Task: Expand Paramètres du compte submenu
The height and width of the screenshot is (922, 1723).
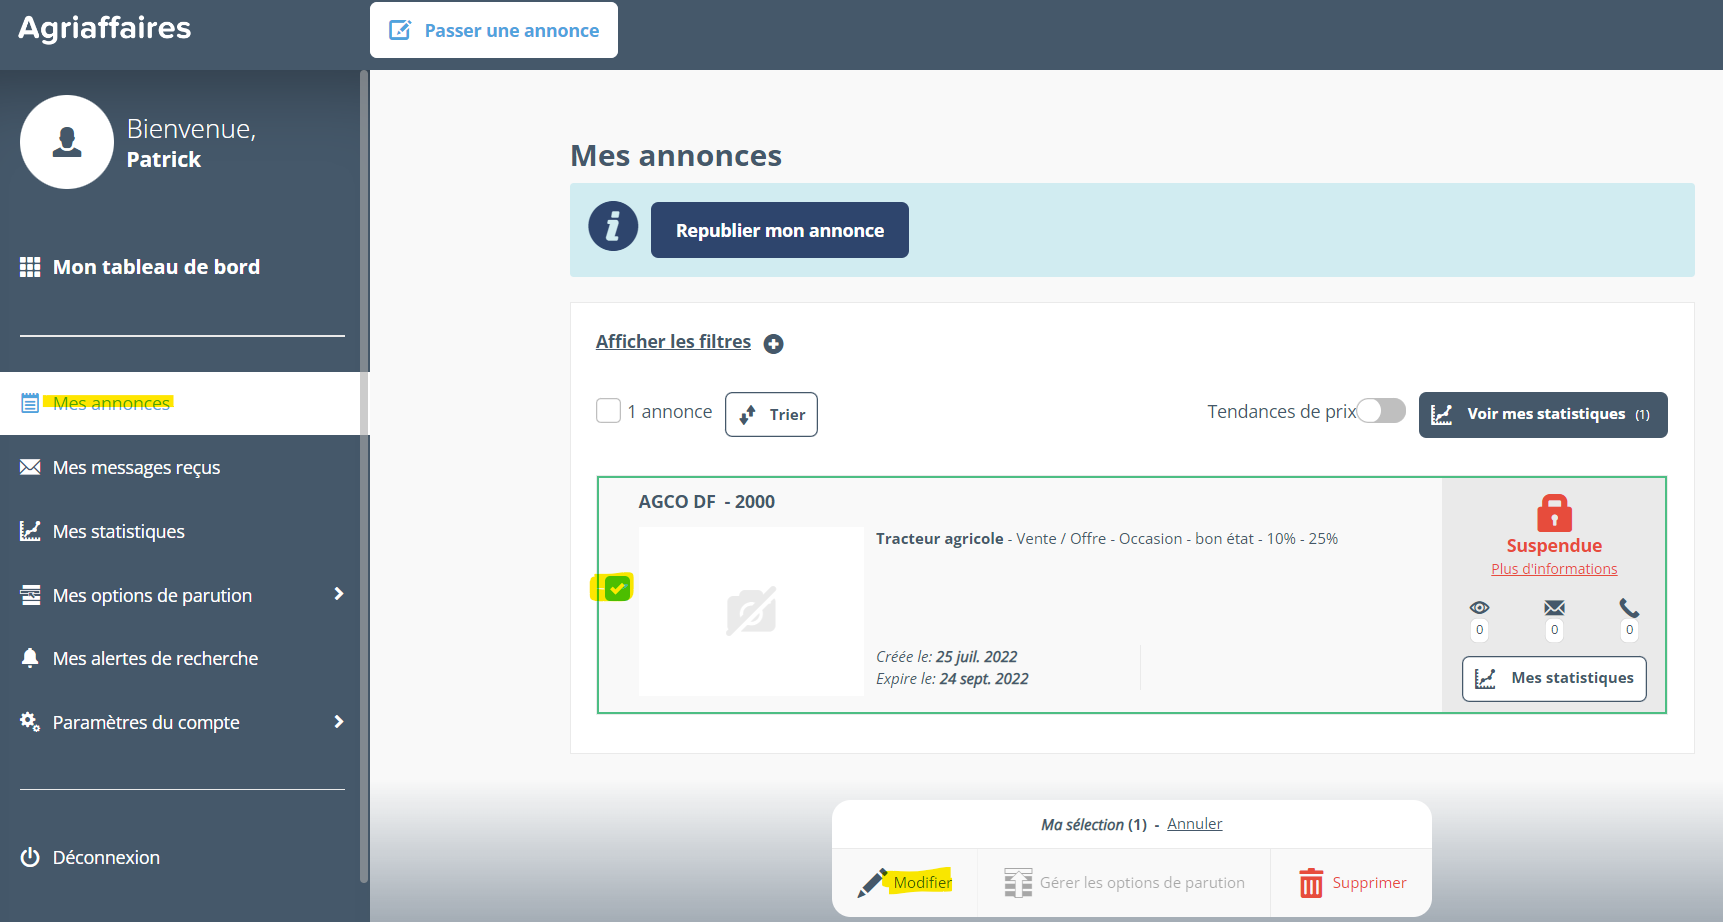Action: point(339,722)
